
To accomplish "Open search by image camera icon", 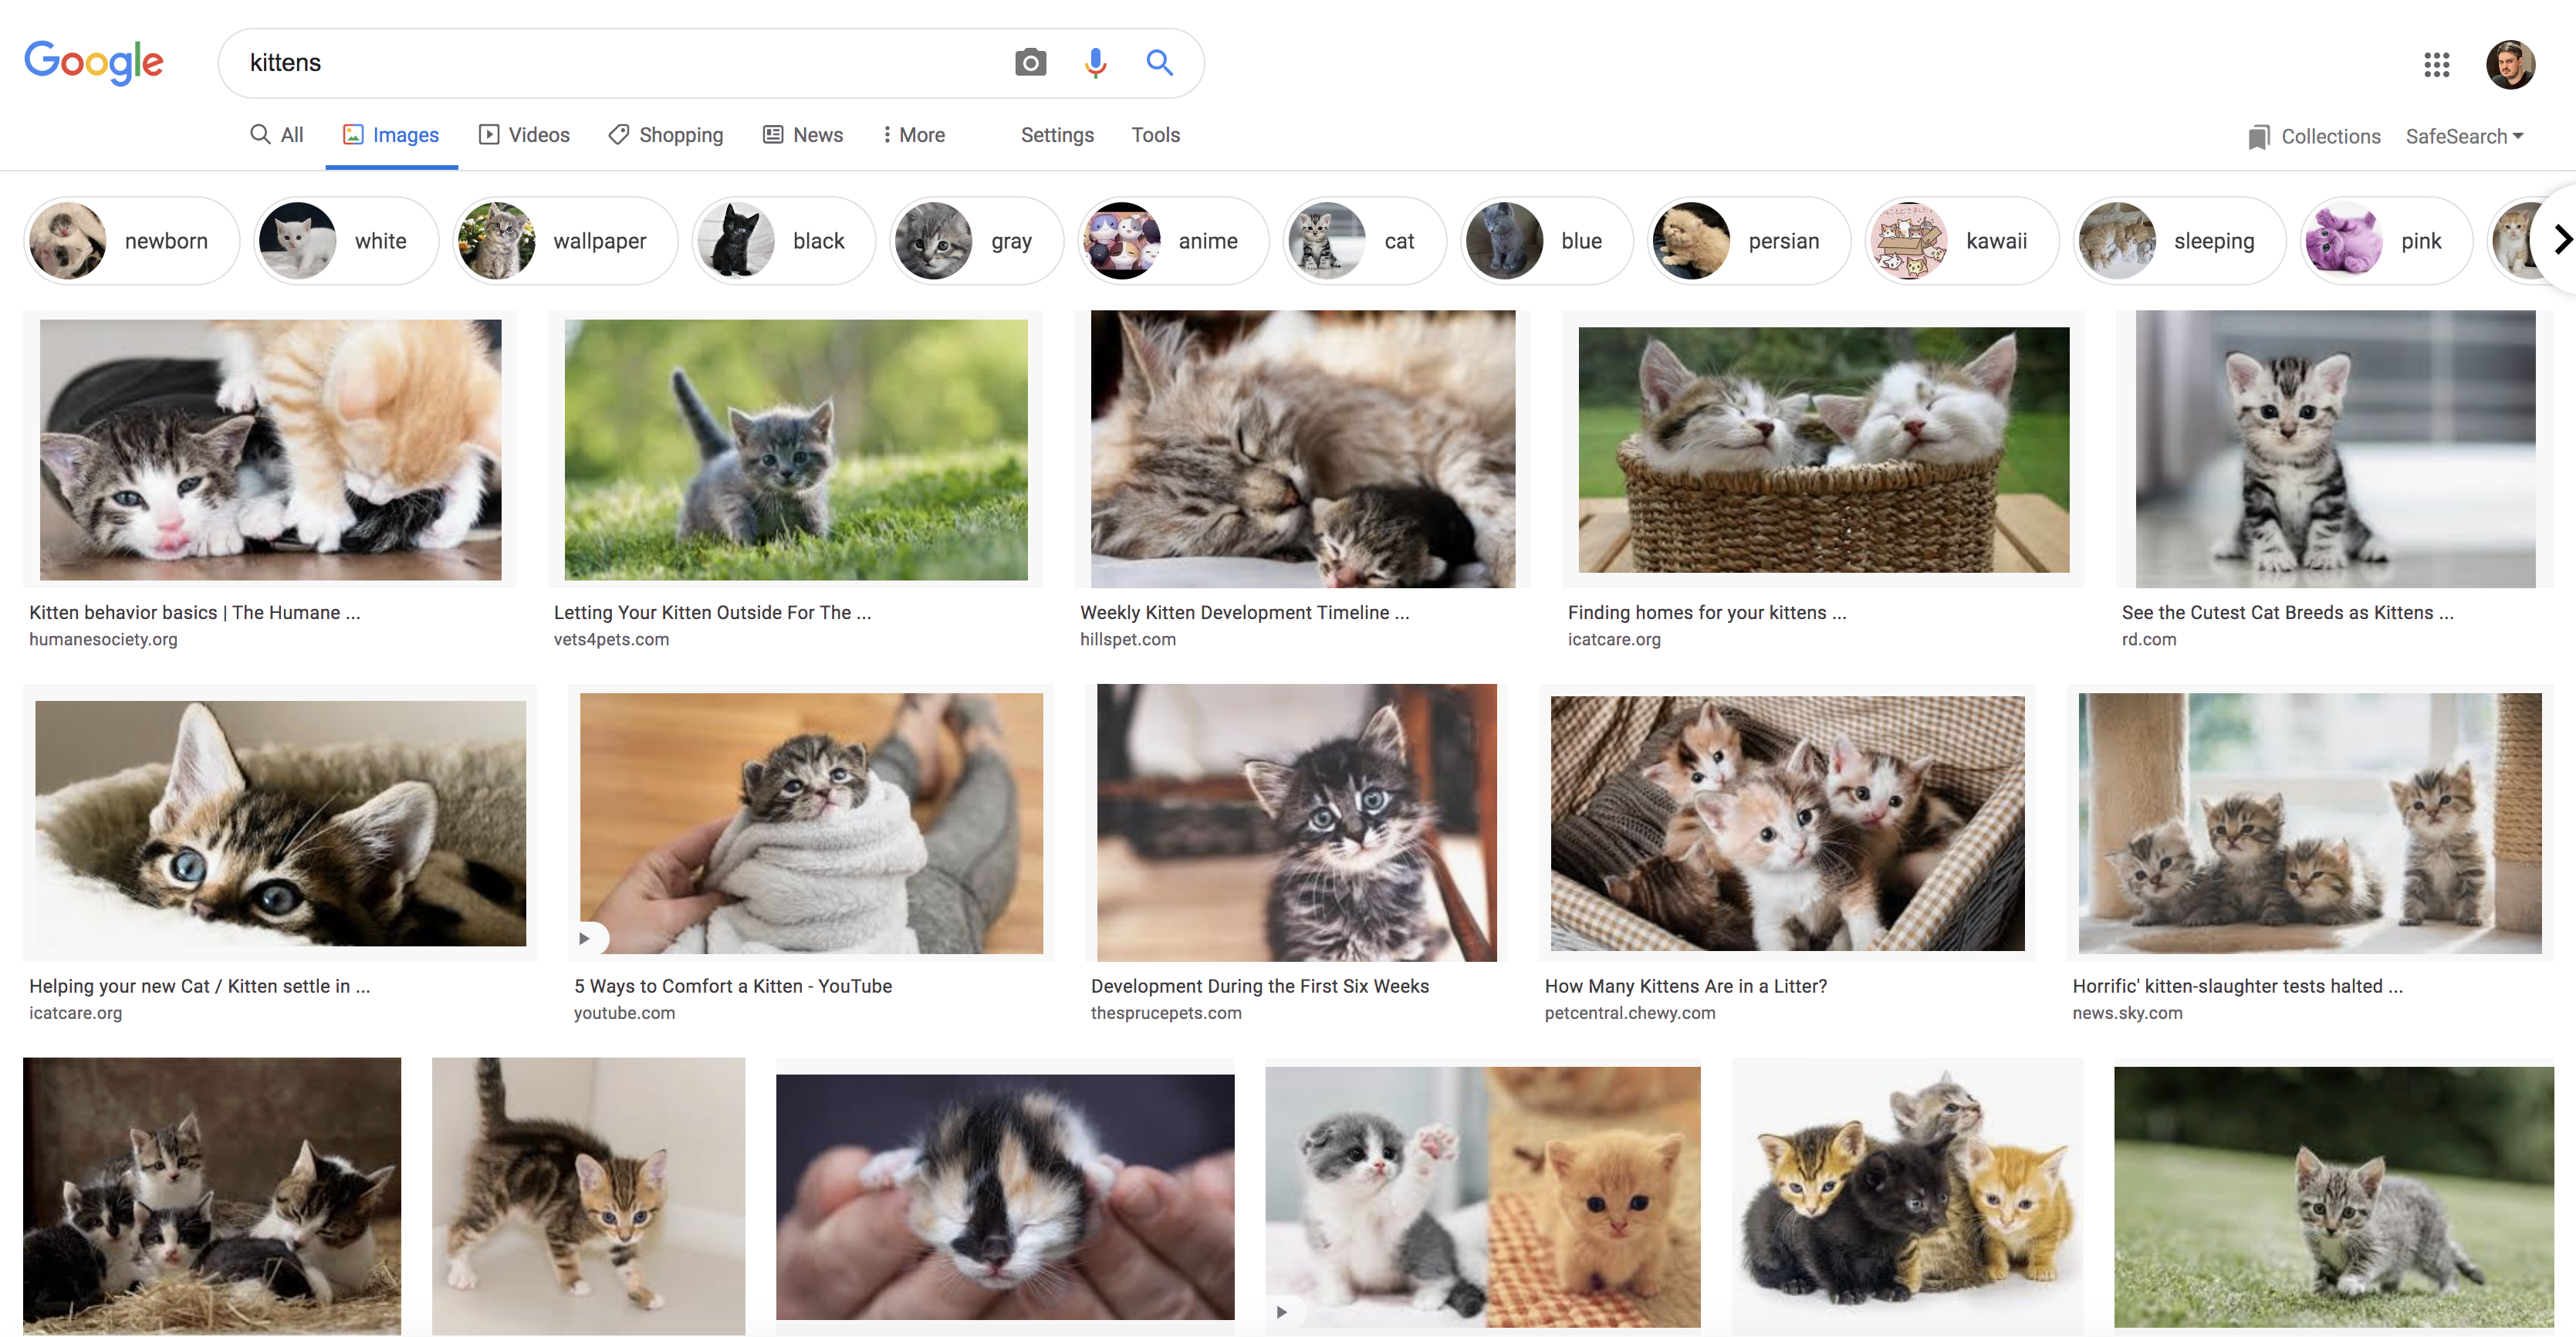I will [x=1030, y=62].
